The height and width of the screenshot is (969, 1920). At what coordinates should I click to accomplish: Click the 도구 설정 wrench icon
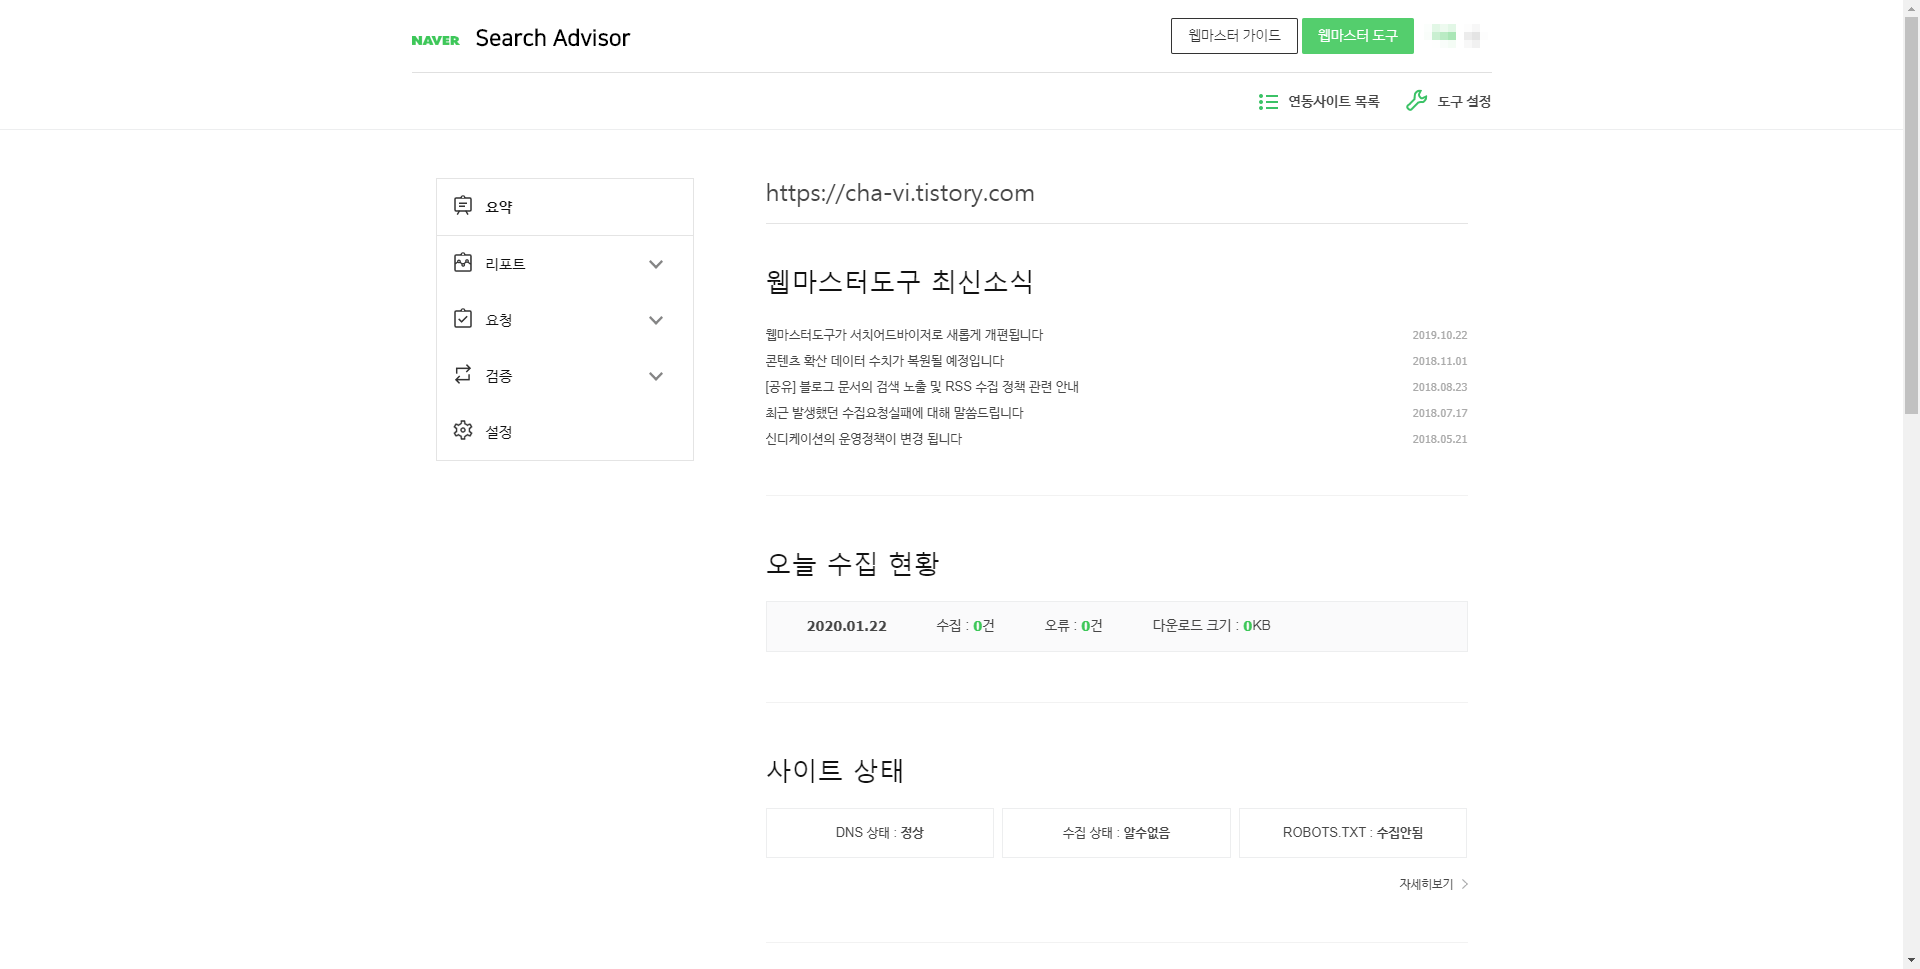(x=1416, y=101)
